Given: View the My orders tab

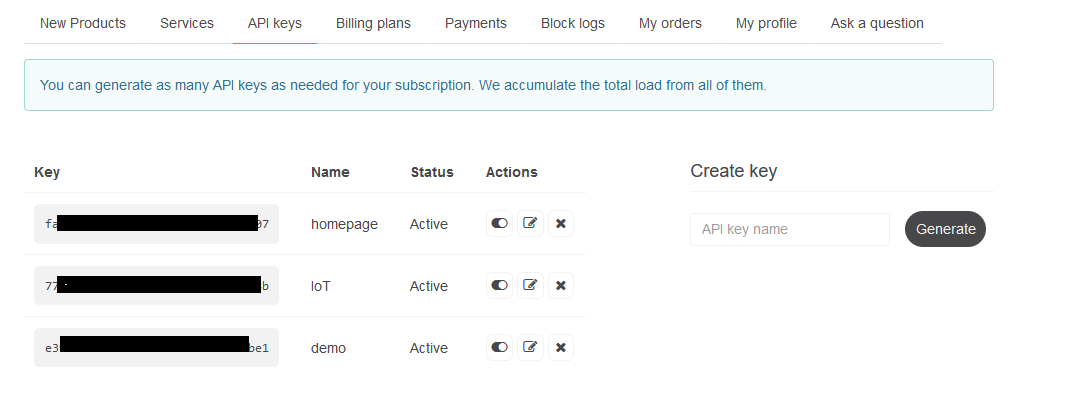Looking at the screenshot, I should click(670, 23).
